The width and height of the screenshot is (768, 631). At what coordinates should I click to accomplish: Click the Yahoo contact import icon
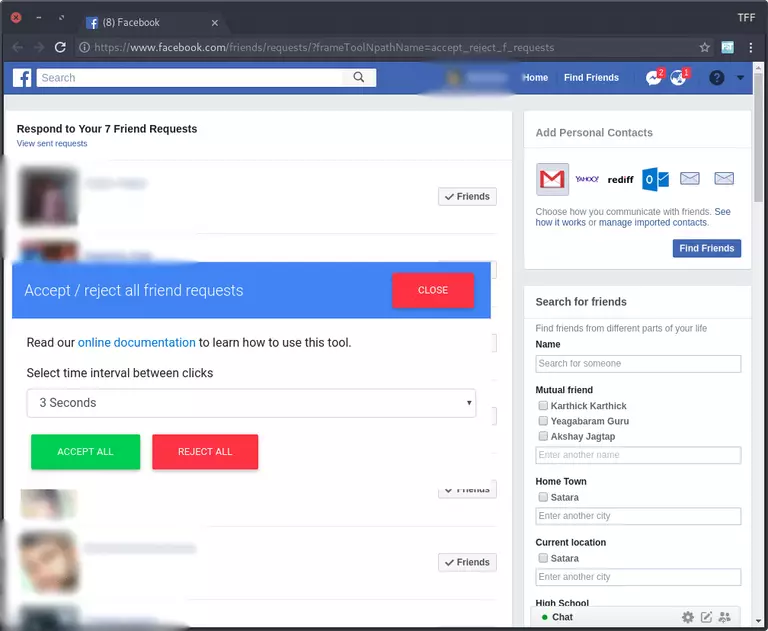click(x=587, y=179)
